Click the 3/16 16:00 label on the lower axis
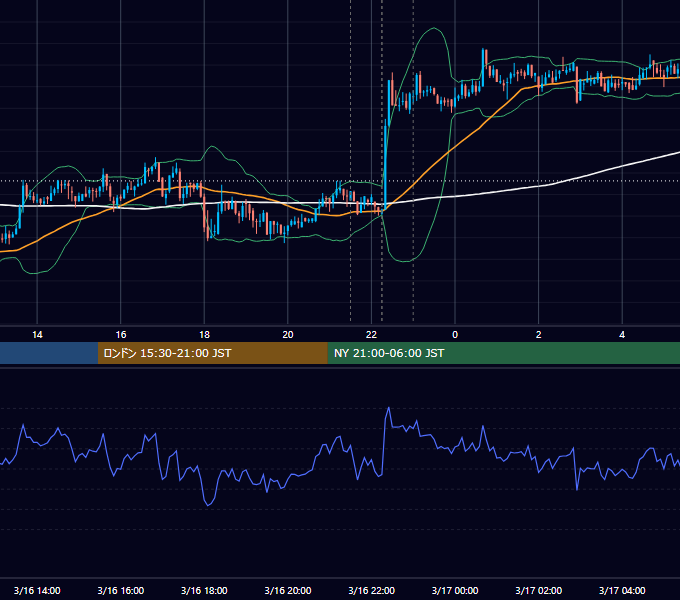Image resolution: width=680 pixels, height=600 pixels. click(121, 590)
